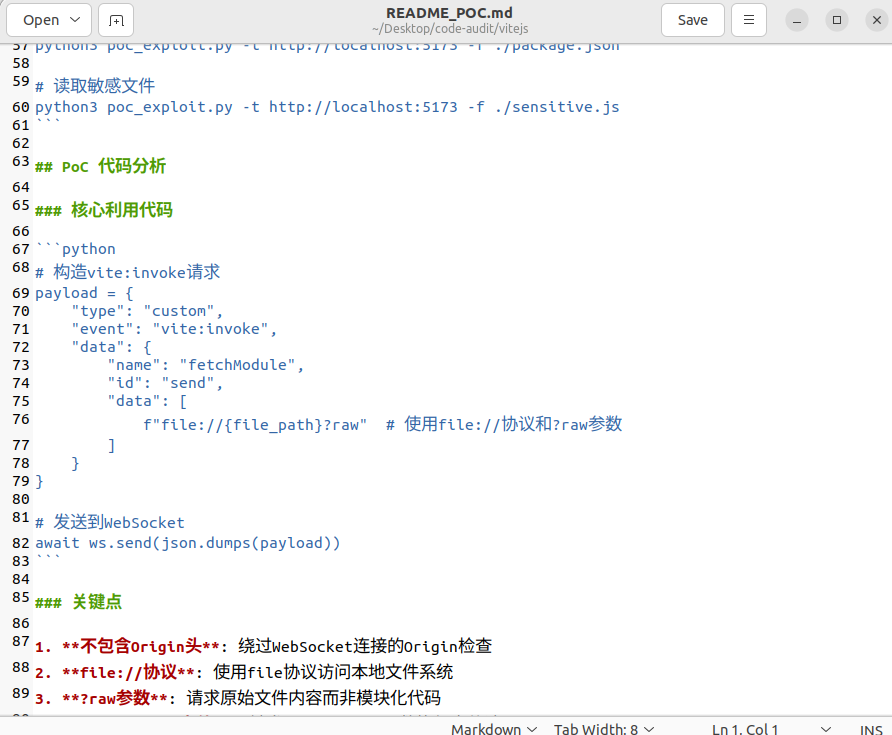Click the '# 构造vite:invoke请求' comment
Image resolution: width=892 pixels, height=735 pixels.
(127, 272)
